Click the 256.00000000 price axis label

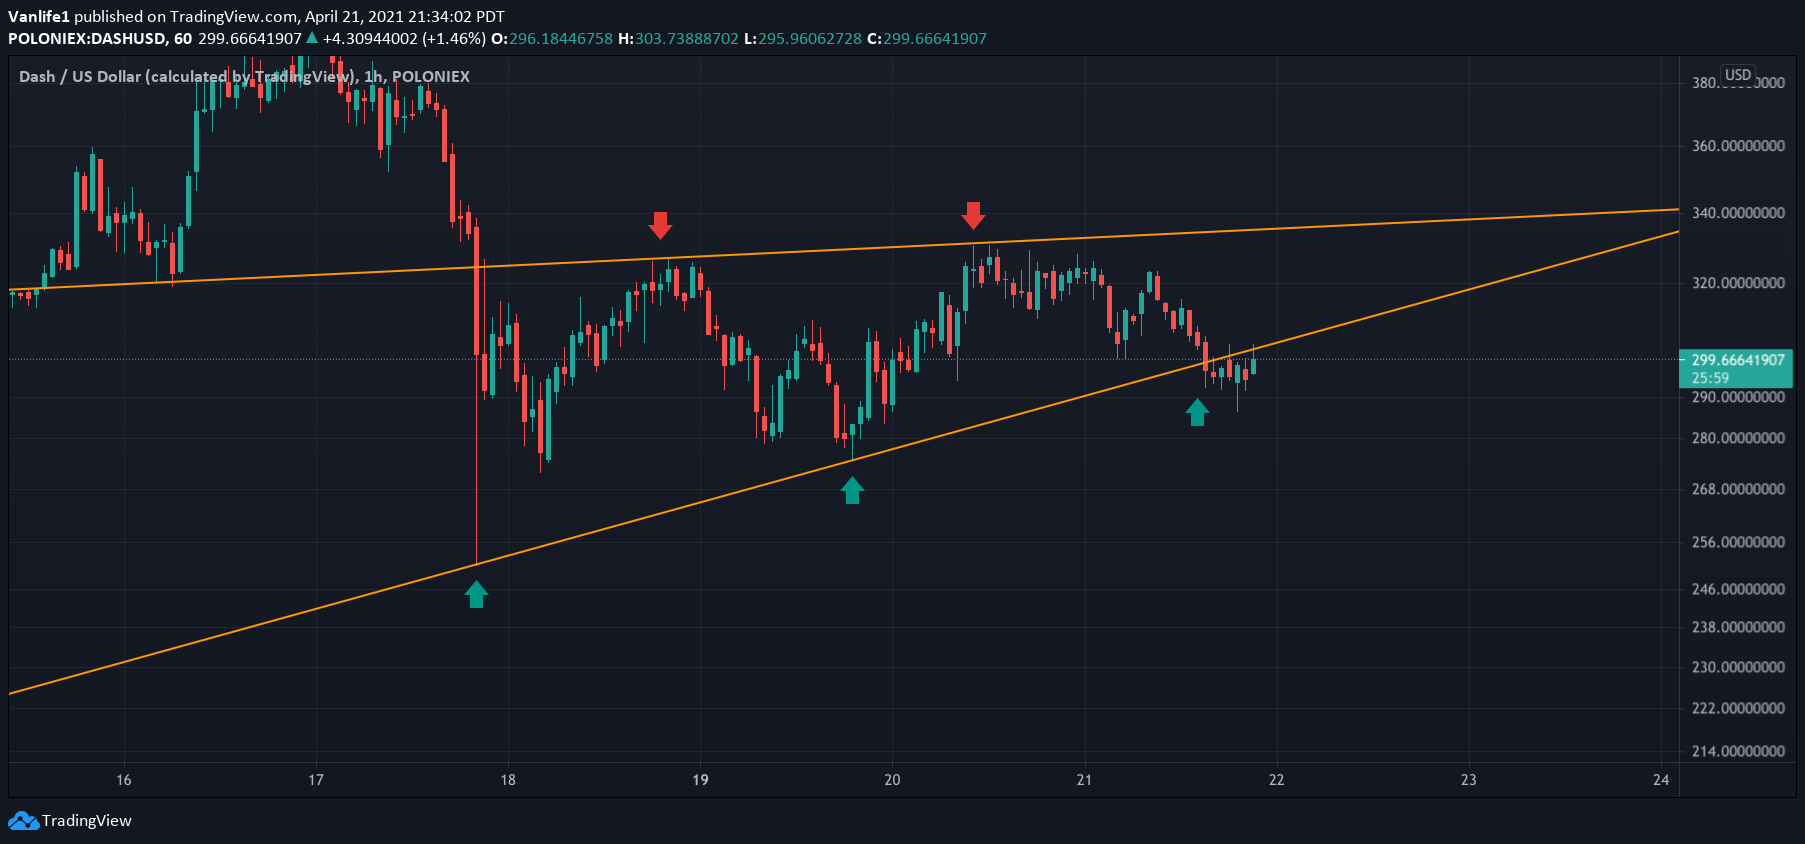click(x=1738, y=542)
